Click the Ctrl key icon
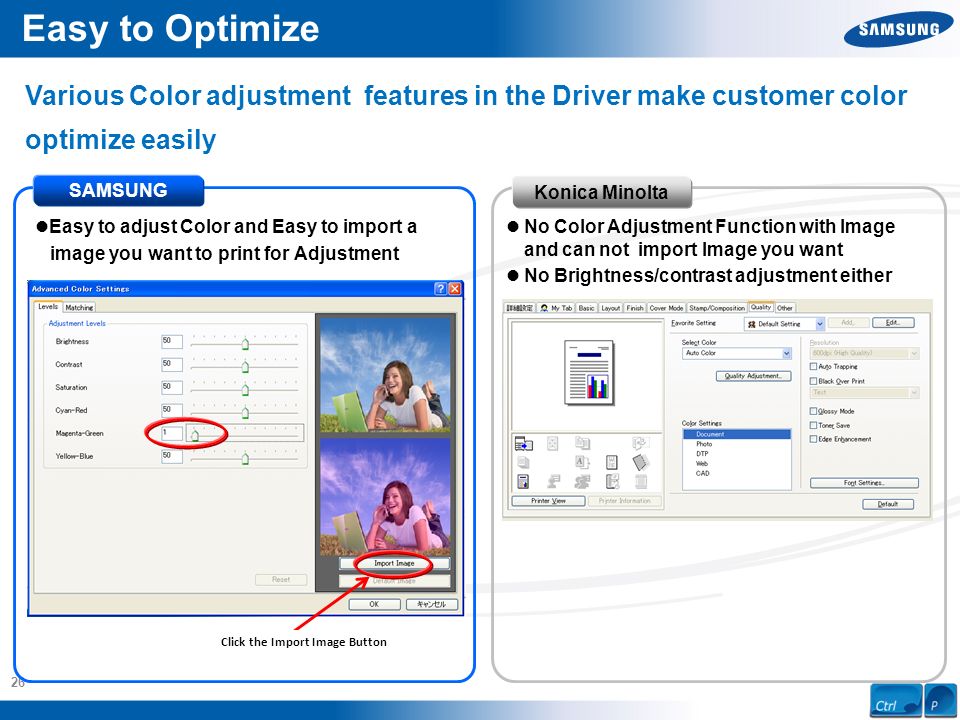 [896, 701]
